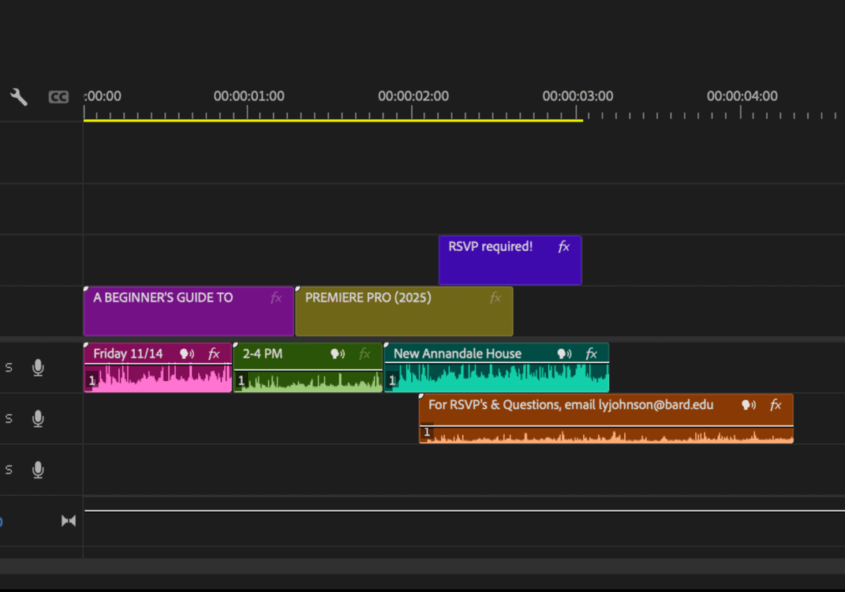Click the fx badge on RSVP required! clip
Viewport: 845px width, 592px height.
(x=564, y=247)
